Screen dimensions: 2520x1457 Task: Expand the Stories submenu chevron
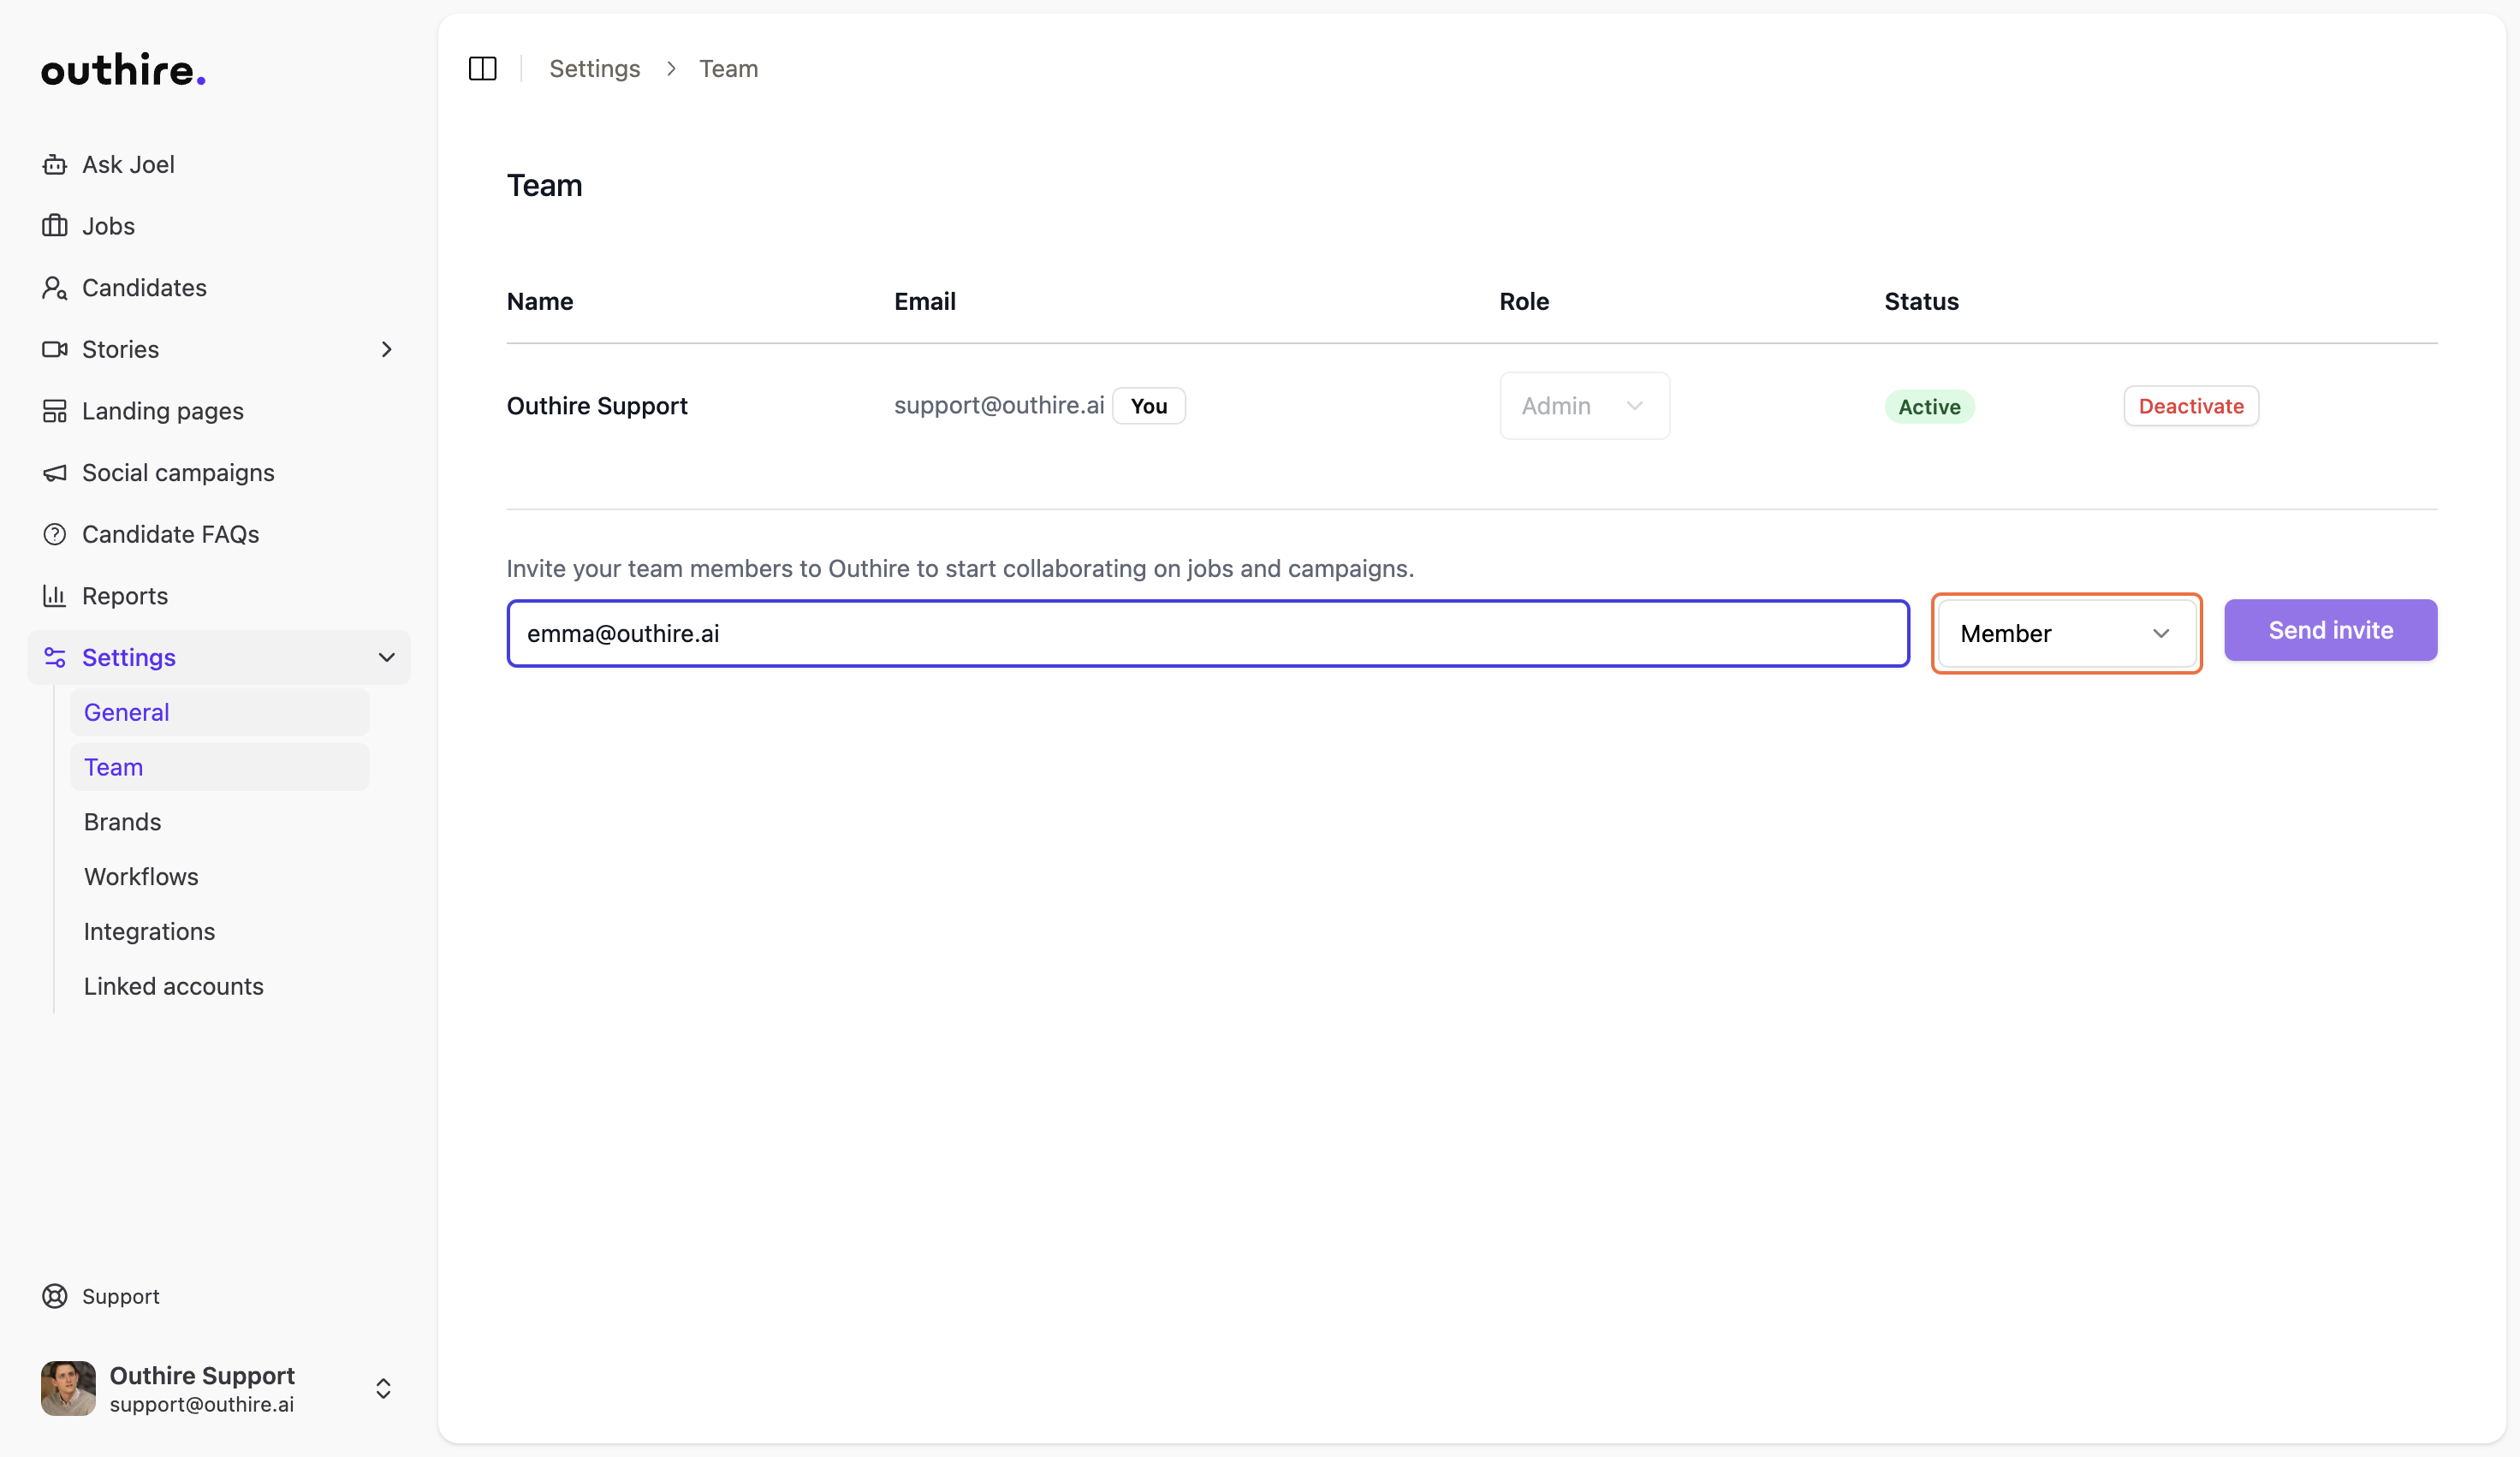pos(386,349)
